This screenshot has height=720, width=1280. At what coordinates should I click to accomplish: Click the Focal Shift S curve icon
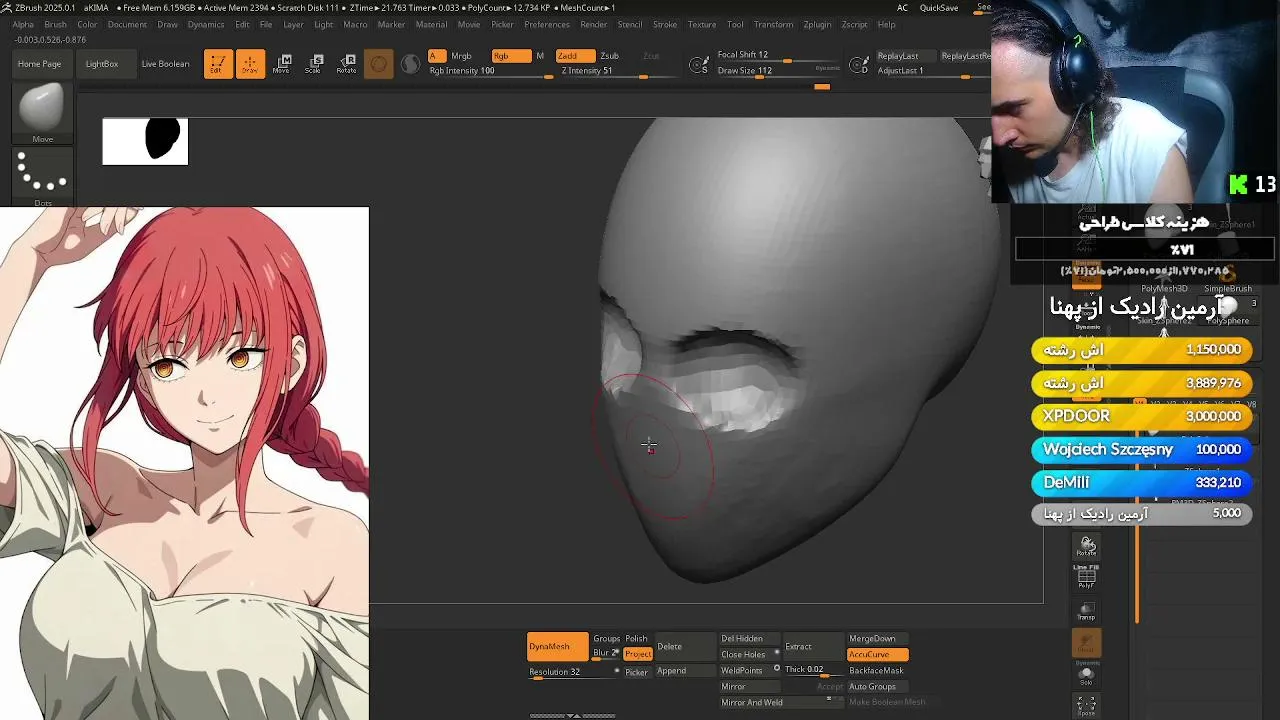coord(700,66)
